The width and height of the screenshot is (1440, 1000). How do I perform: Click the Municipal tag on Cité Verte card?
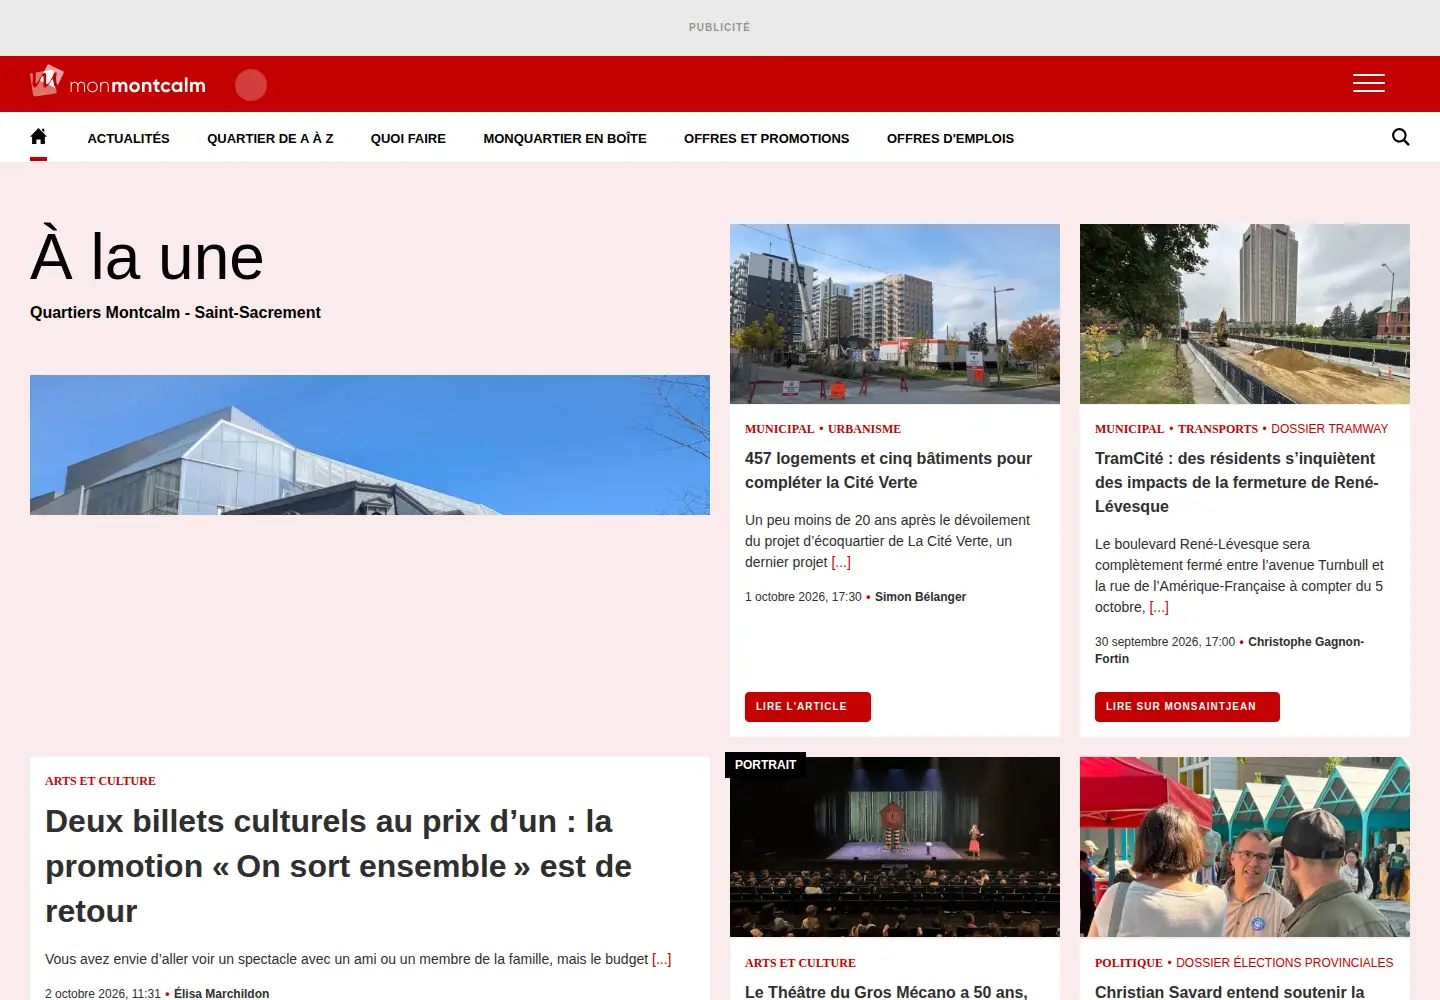pyautogui.click(x=779, y=429)
